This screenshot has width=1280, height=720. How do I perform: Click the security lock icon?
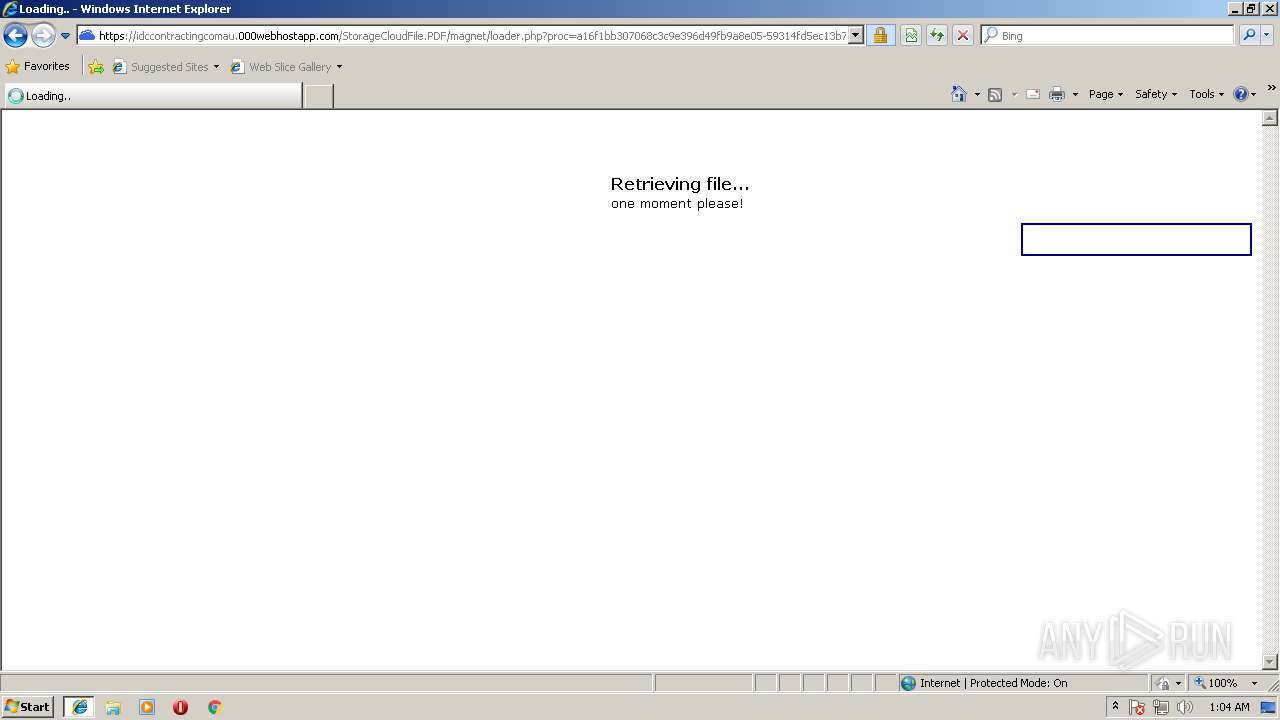point(880,36)
